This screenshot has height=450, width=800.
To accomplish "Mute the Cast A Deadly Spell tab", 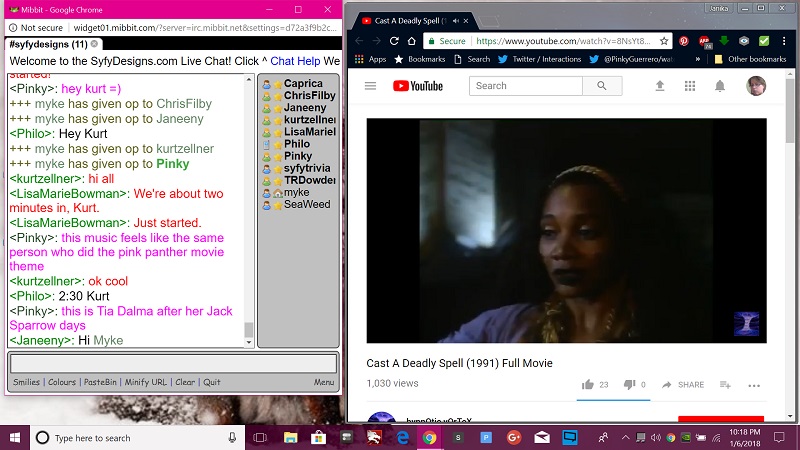I will click(x=455, y=21).
